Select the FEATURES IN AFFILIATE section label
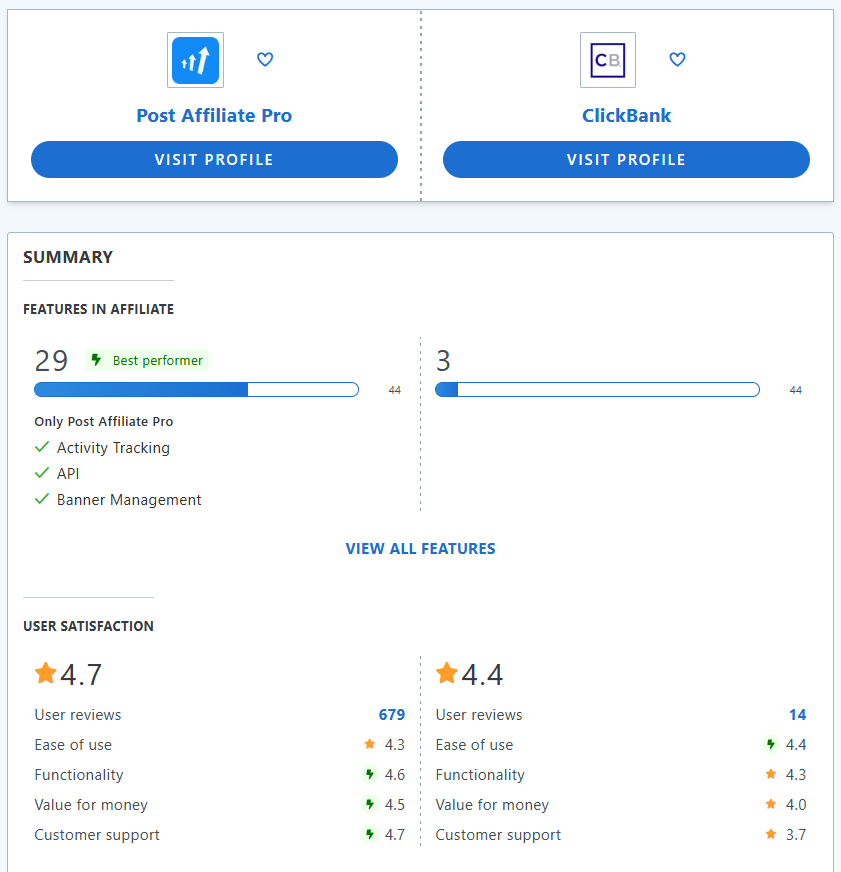841x872 pixels. 98,310
